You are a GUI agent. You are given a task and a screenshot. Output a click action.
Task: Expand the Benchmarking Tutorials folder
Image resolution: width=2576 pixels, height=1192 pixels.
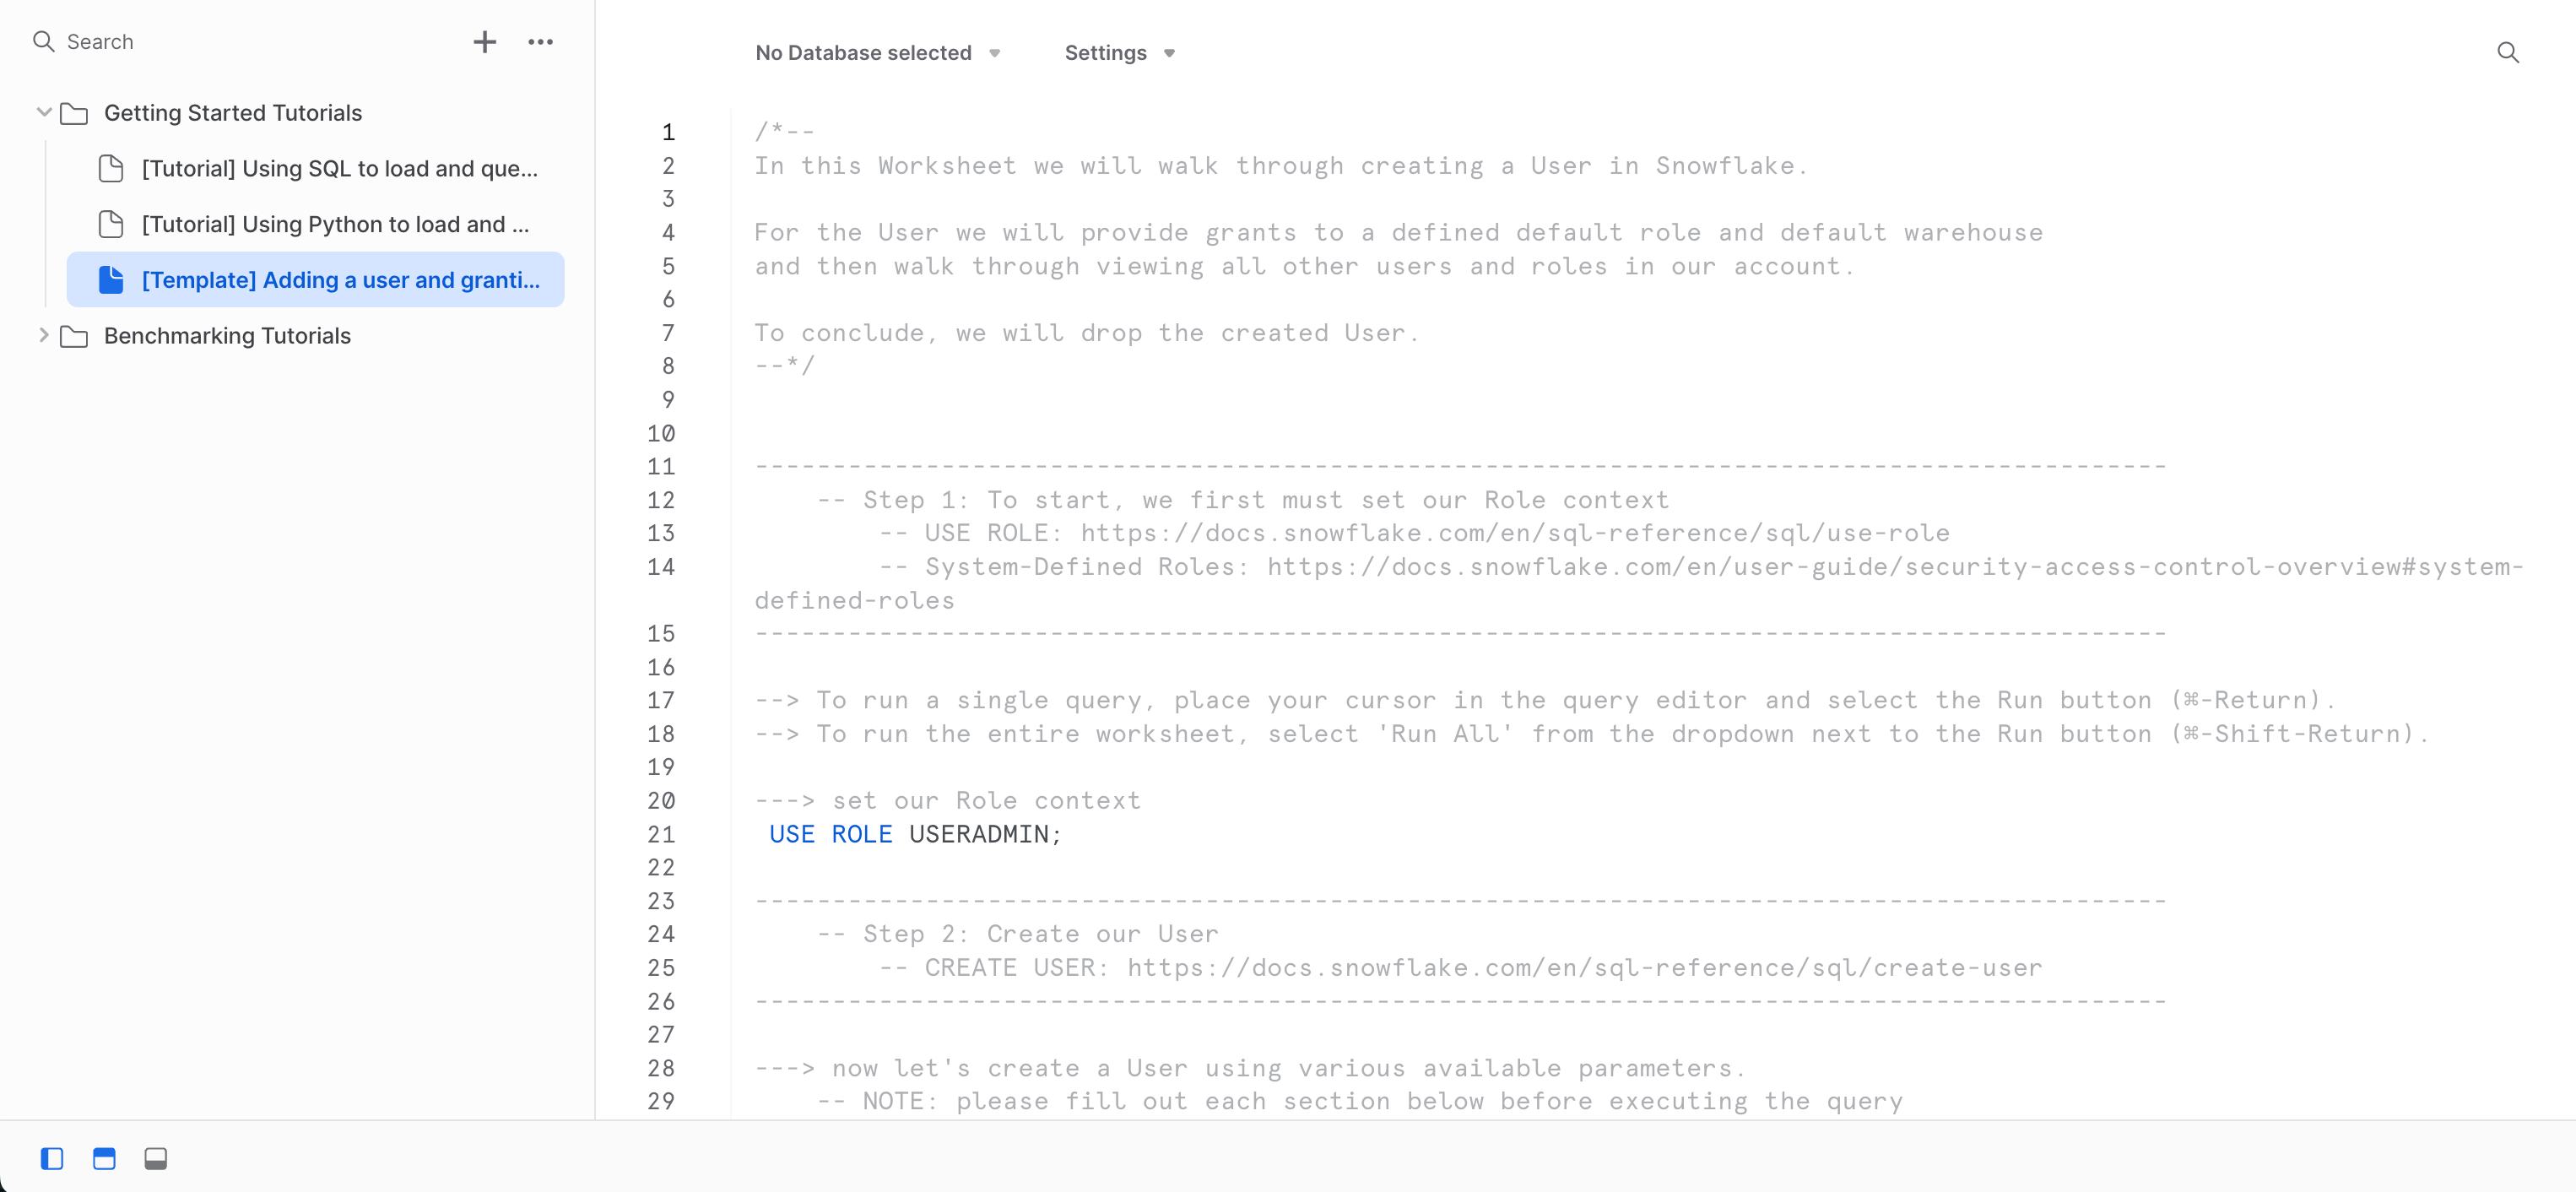(43, 335)
